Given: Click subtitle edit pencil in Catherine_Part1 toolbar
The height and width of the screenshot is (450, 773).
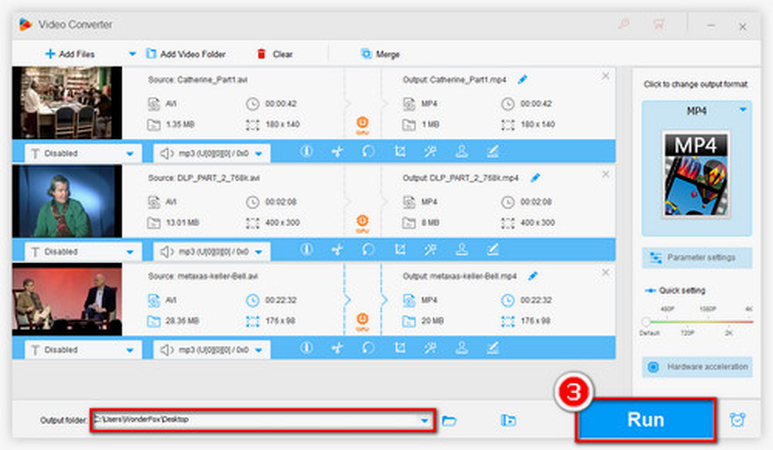Looking at the screenshot, I should pyautogui.click(x=492, y=151).
